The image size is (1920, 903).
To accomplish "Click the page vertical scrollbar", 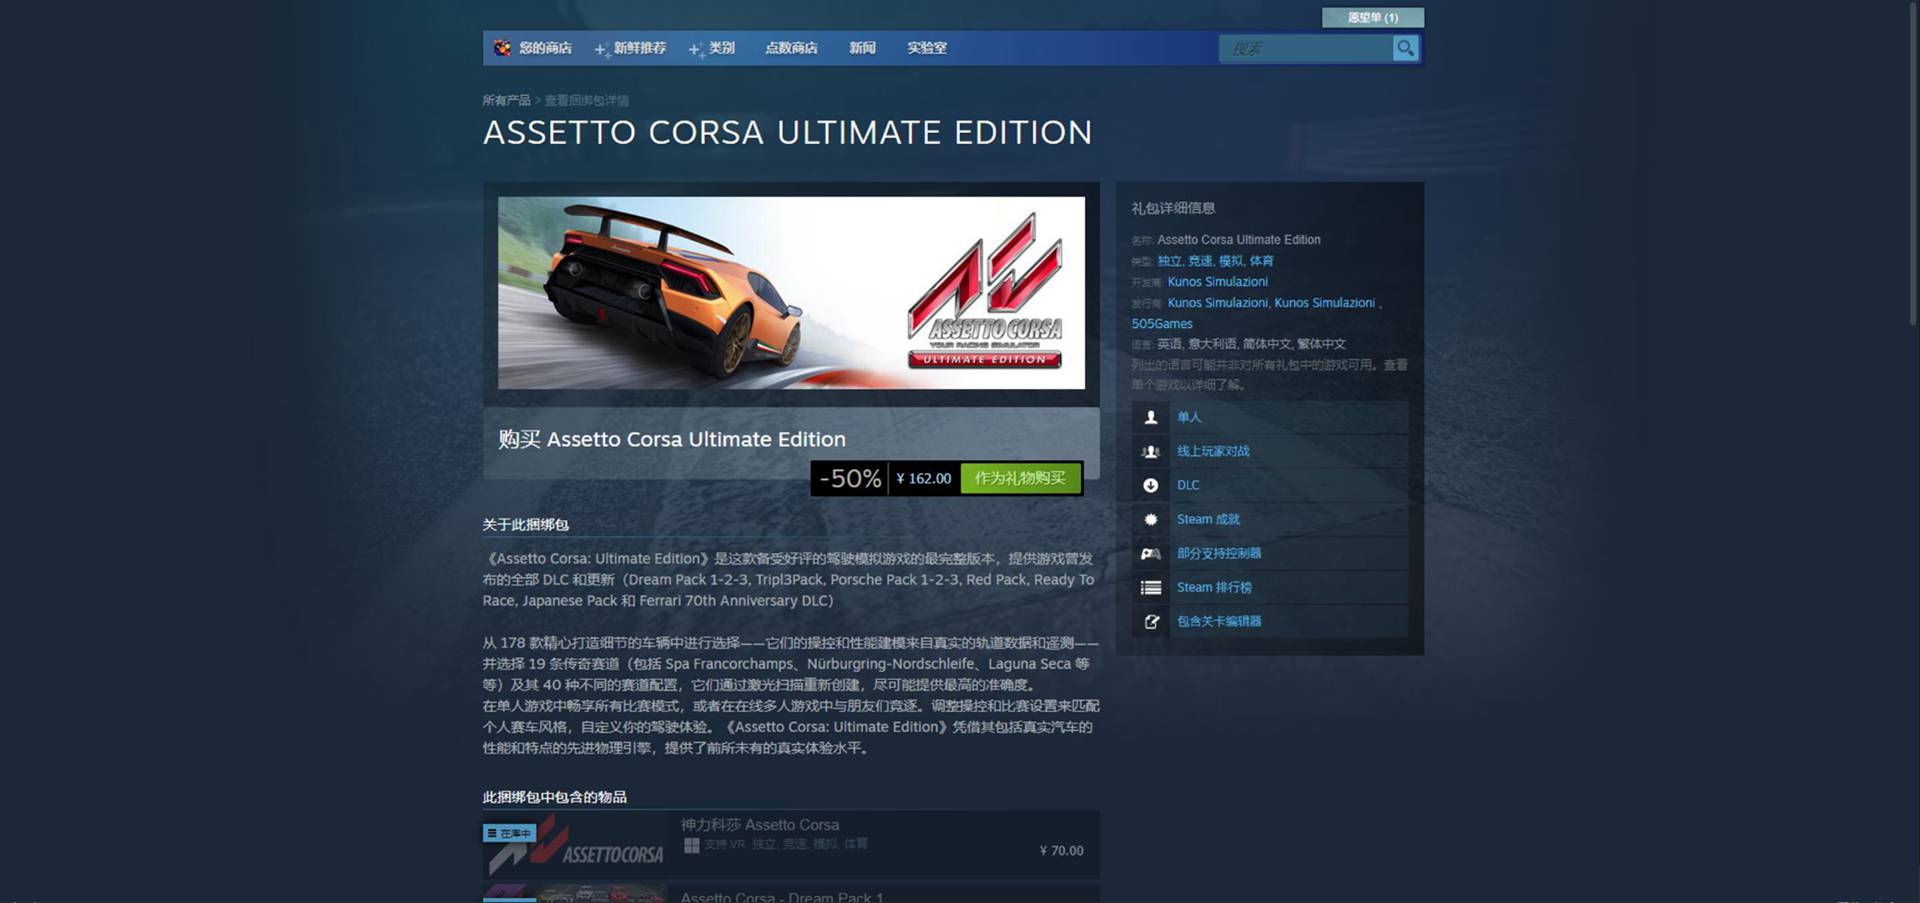I will click(x=1913, y=165).
